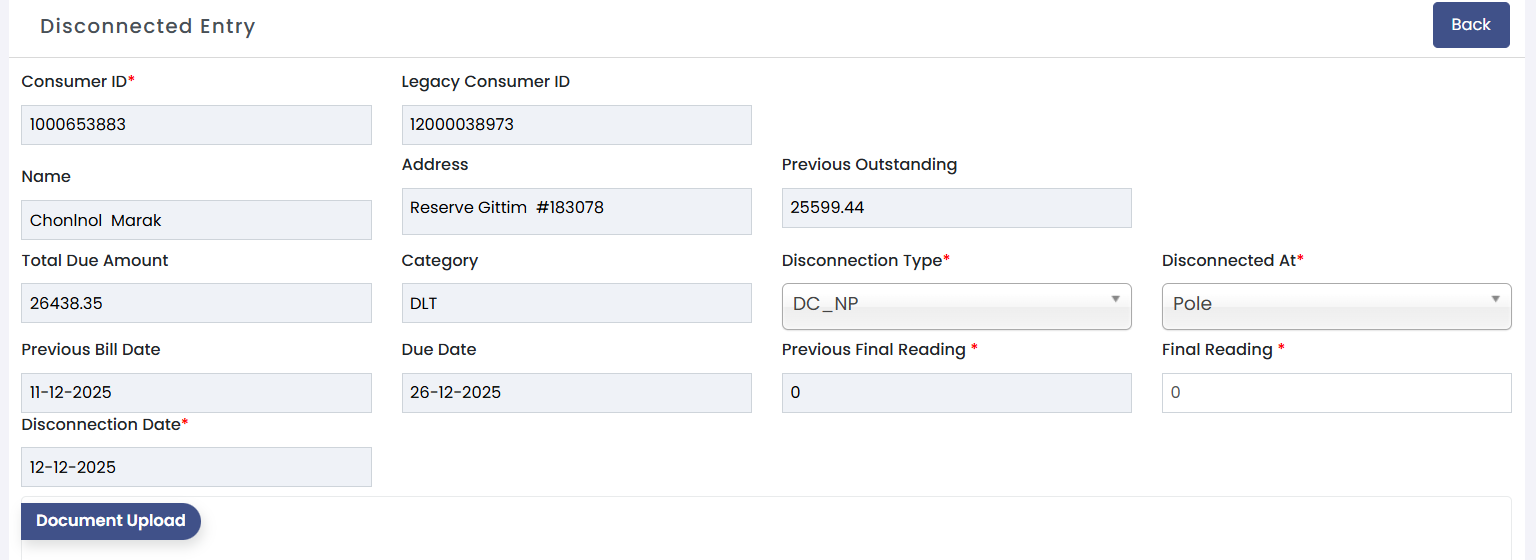The image size is (1536, 560).
Task: Select the Due Date field
Action: [x=576, y=393]
